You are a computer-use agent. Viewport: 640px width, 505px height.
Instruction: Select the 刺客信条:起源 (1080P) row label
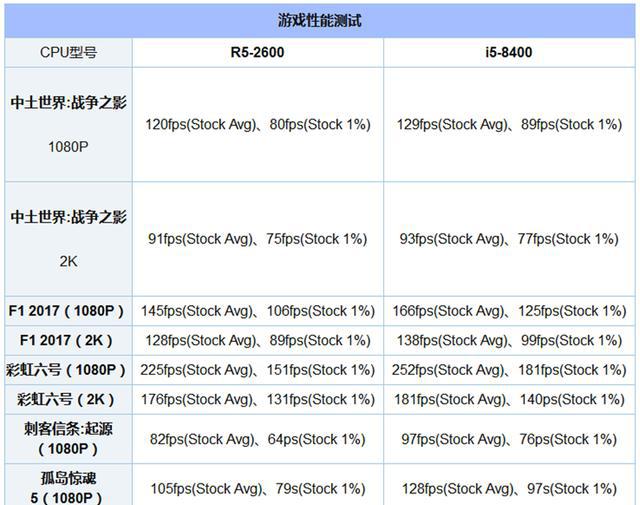coord(69,439)
